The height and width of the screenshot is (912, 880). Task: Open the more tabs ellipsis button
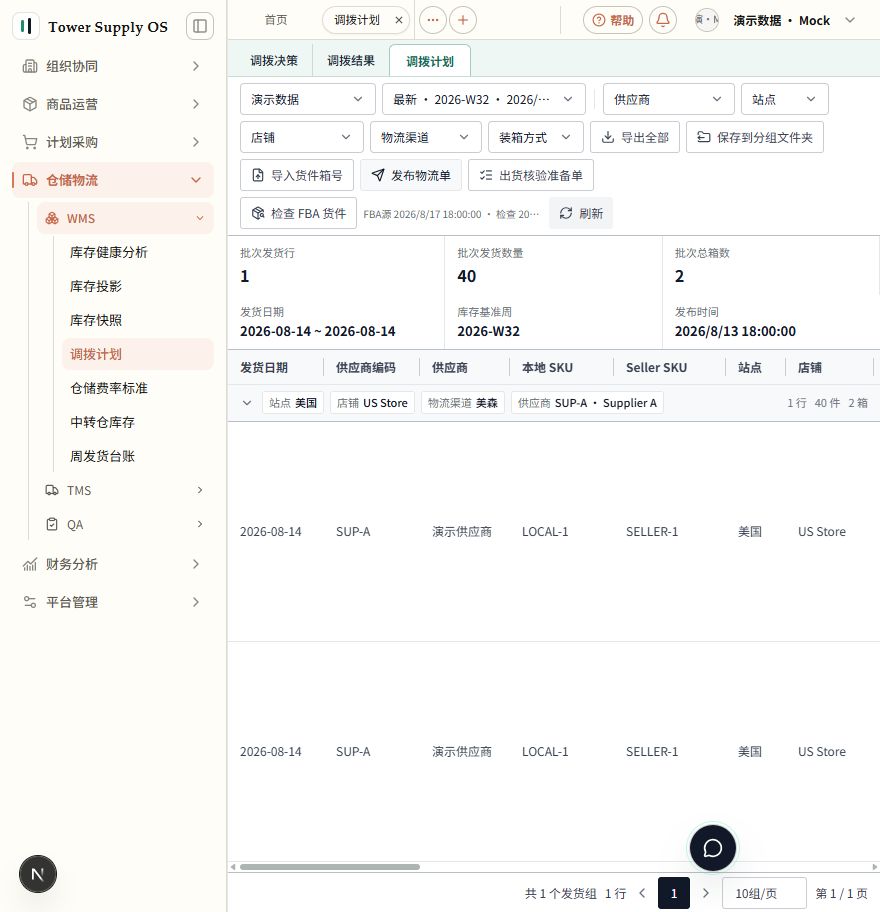click(x=433, y=20)
